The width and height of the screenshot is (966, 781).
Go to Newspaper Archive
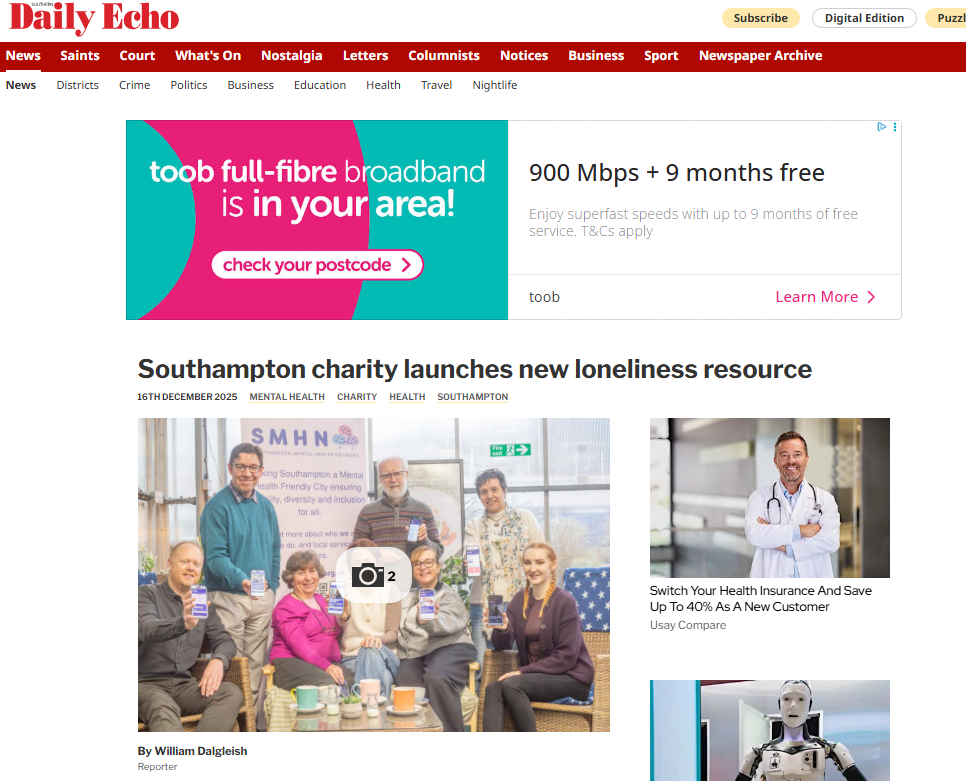760,55
